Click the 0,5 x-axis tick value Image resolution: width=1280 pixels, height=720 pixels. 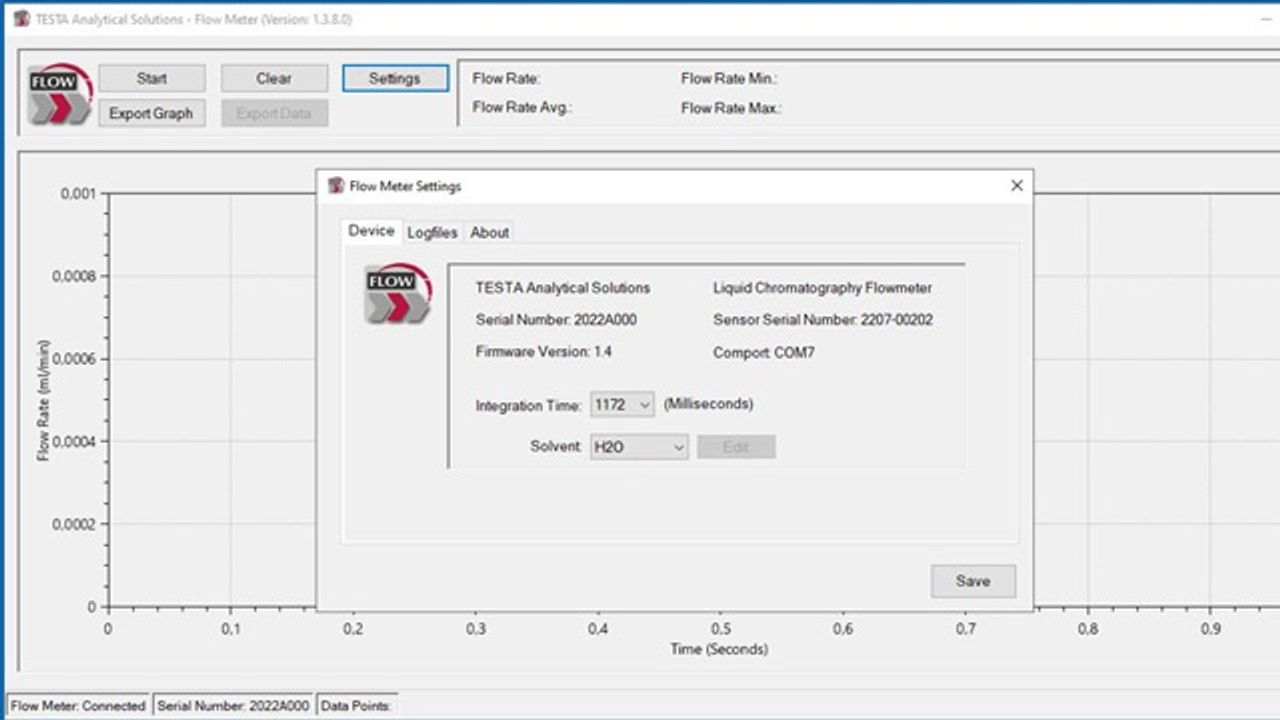click(x=720, y=629)
